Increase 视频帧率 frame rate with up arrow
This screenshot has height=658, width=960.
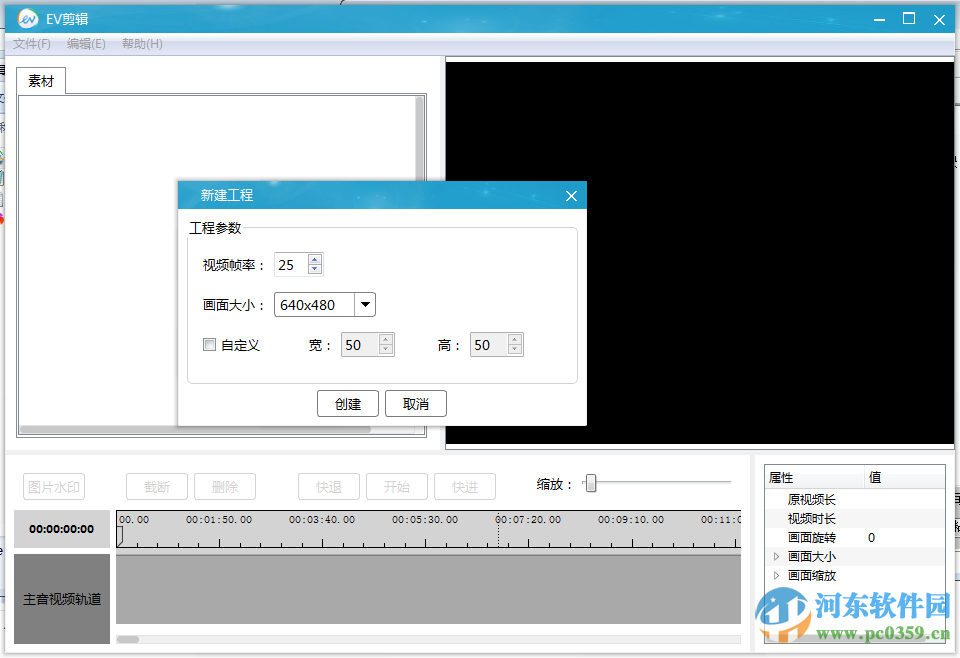tap(314, 259)
